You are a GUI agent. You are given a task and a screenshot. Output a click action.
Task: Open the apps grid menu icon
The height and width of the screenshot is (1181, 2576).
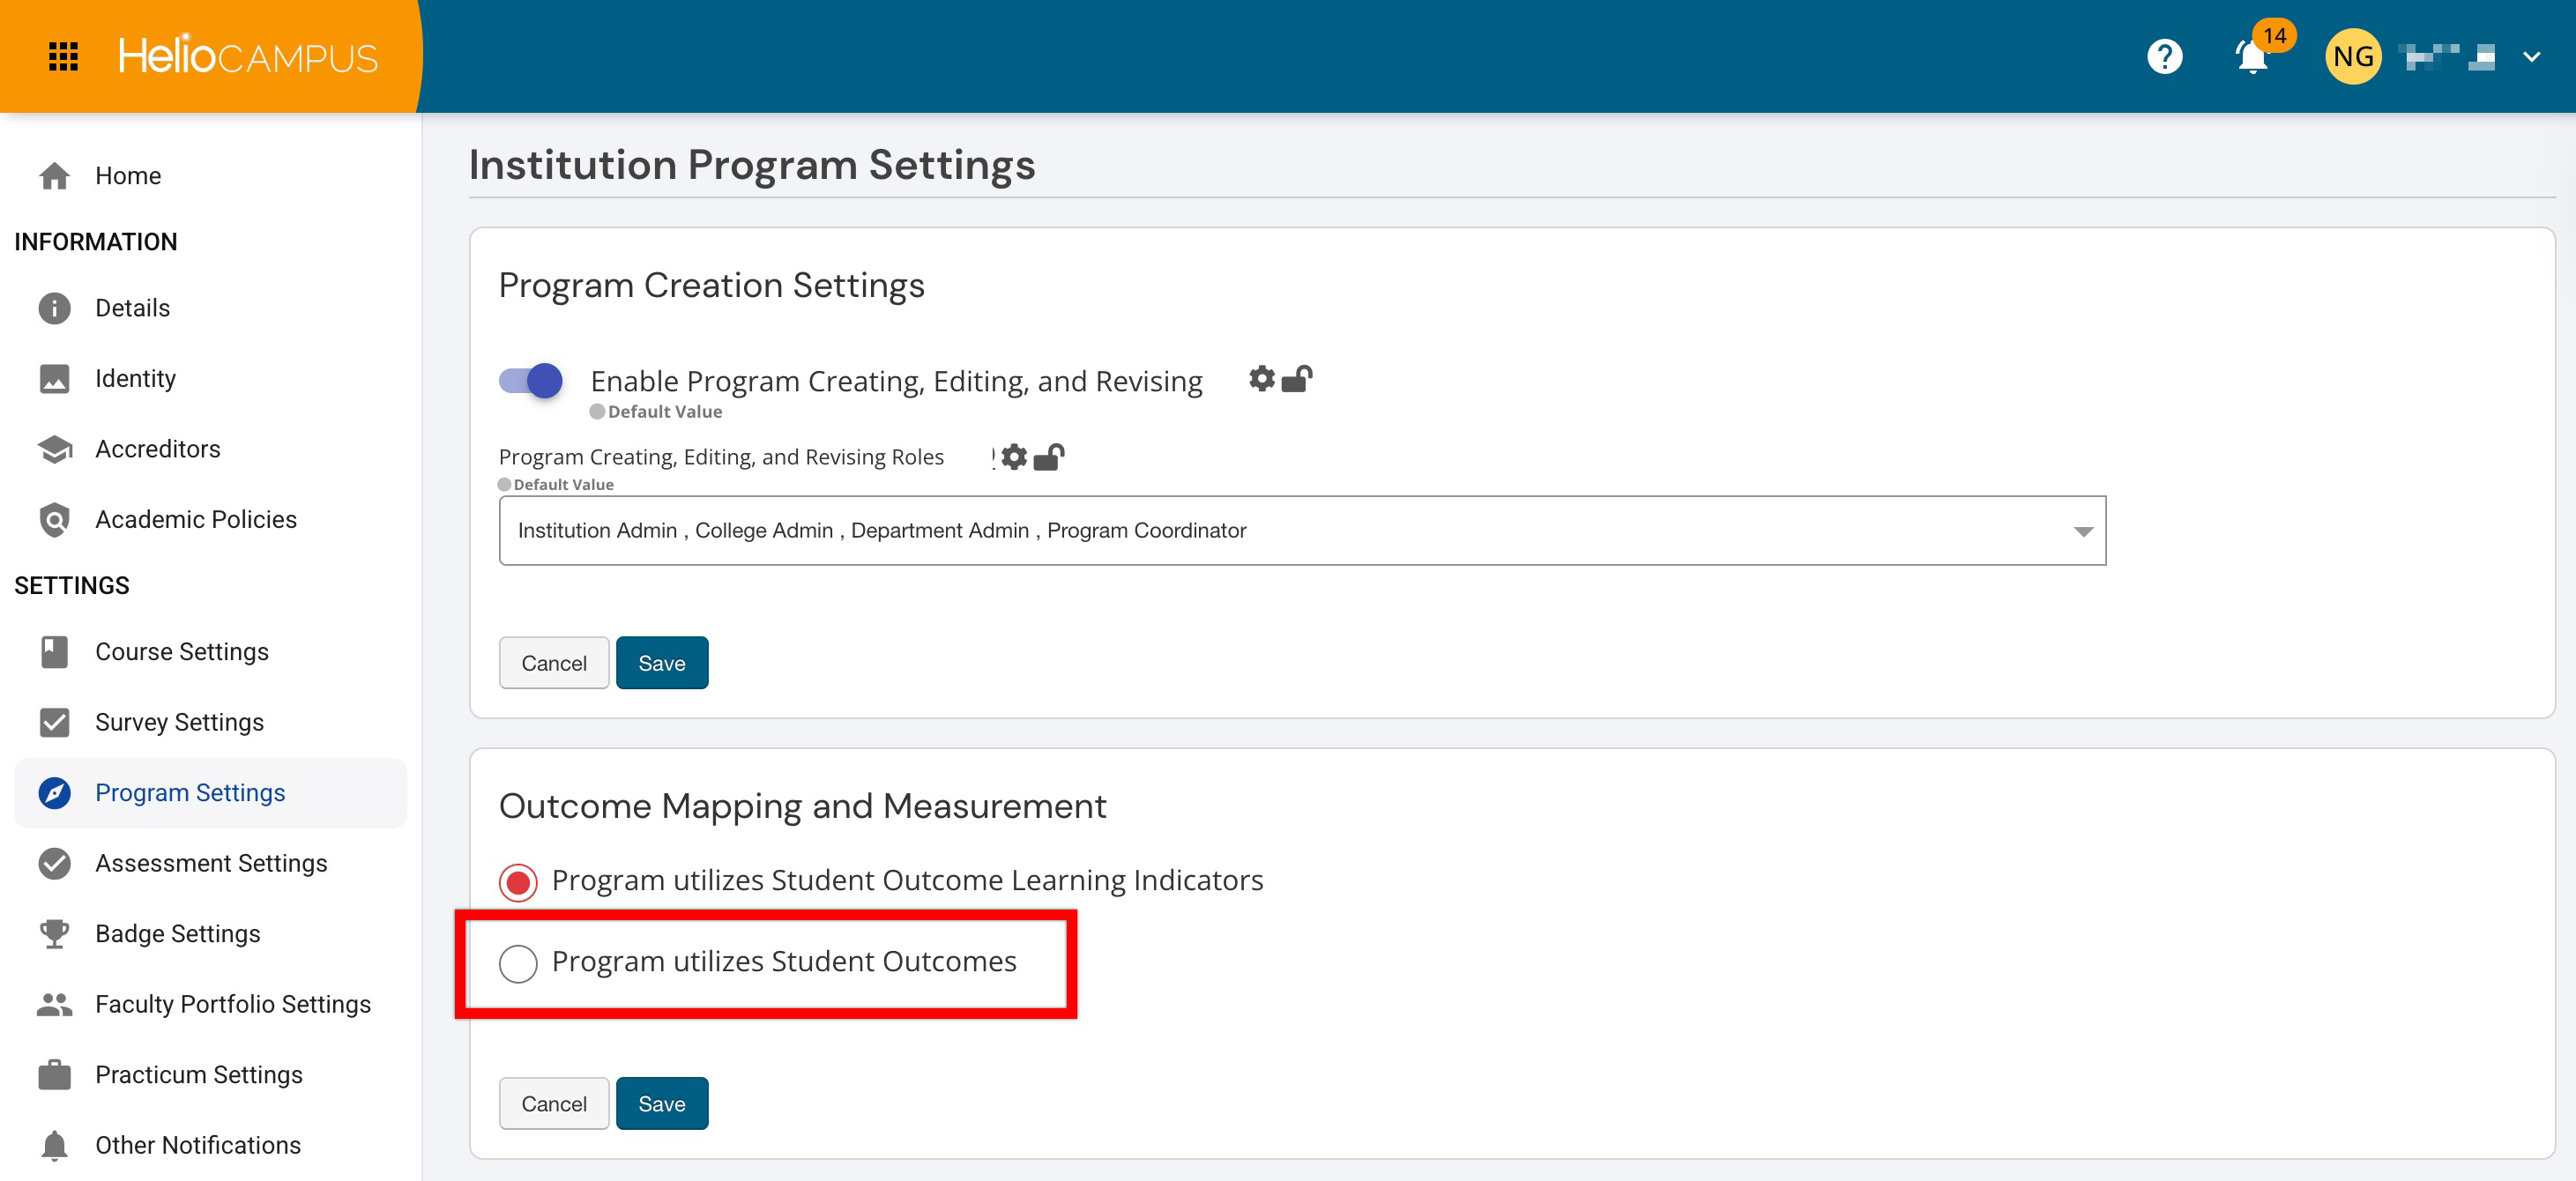click(x=63, y=57)
